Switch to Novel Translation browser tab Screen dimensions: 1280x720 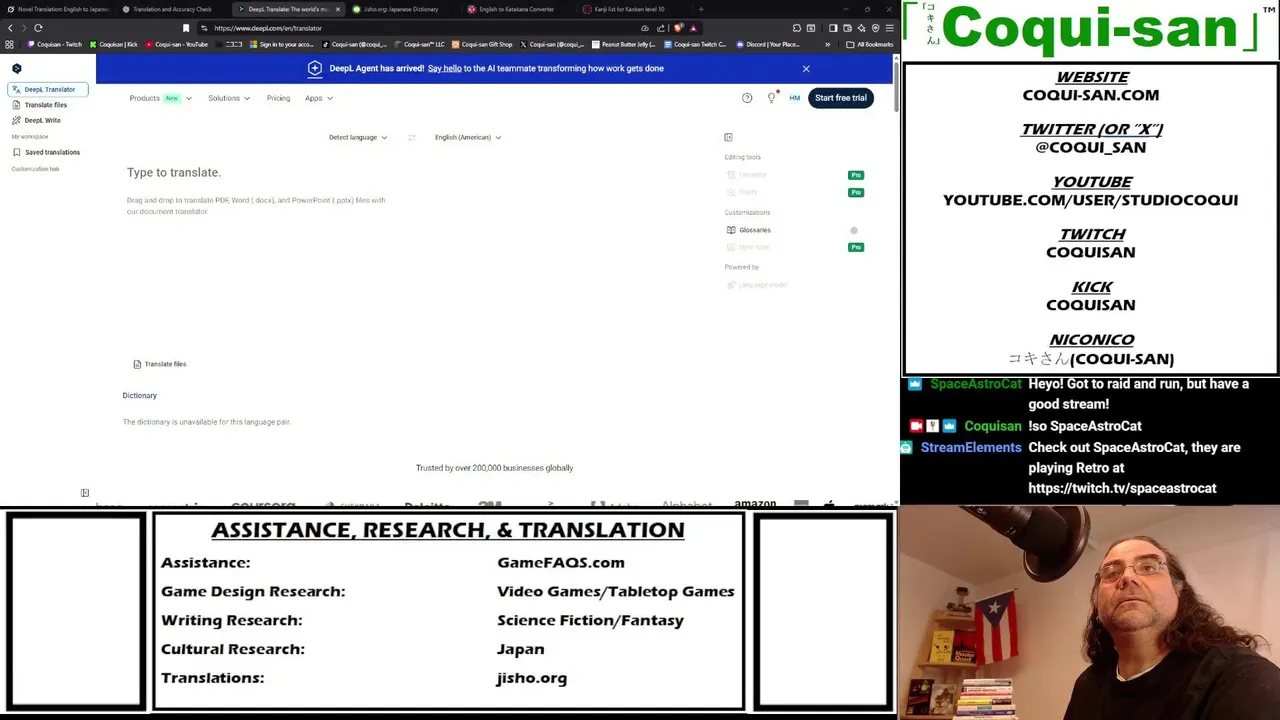(x=58, y=9)
